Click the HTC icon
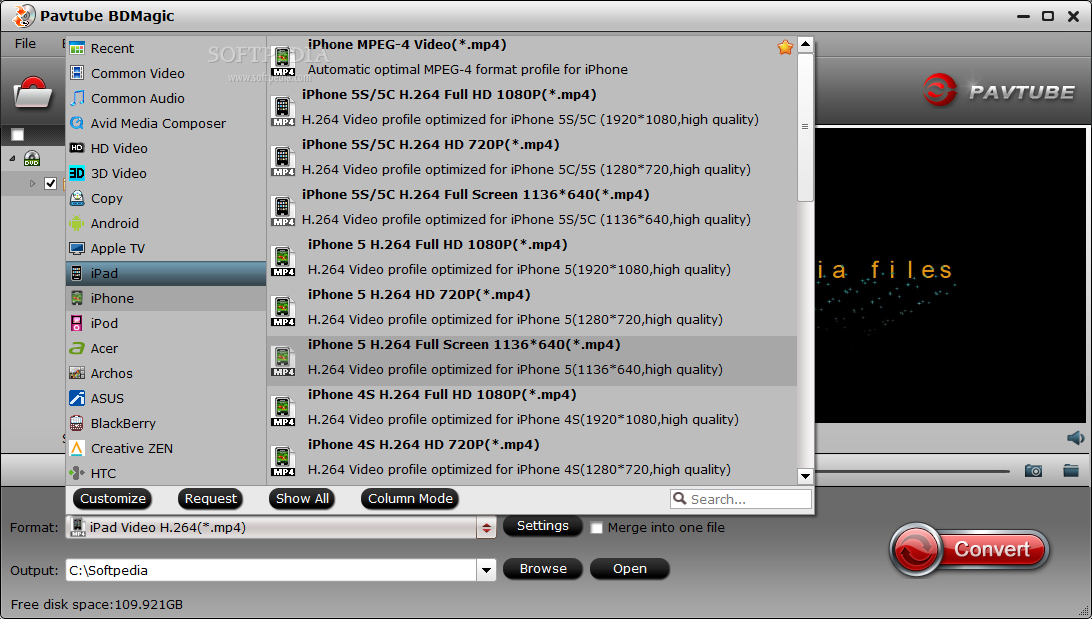The height and width of the screenshot is (619, 1092). coord(77,473)
